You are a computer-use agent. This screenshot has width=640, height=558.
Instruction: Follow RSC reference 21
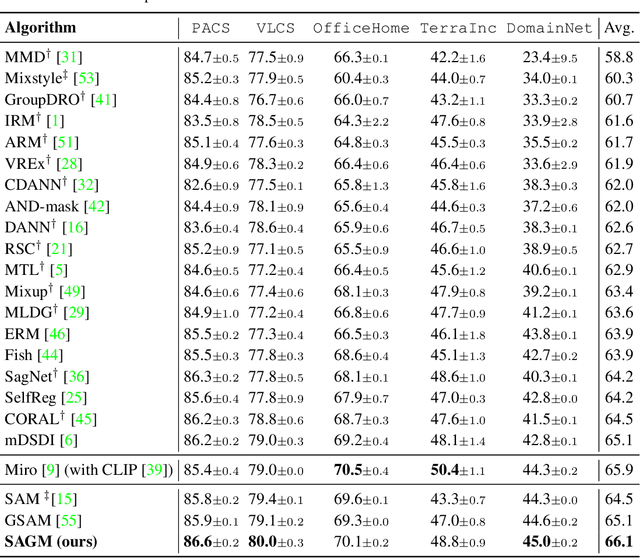click(x=59, y=249)
